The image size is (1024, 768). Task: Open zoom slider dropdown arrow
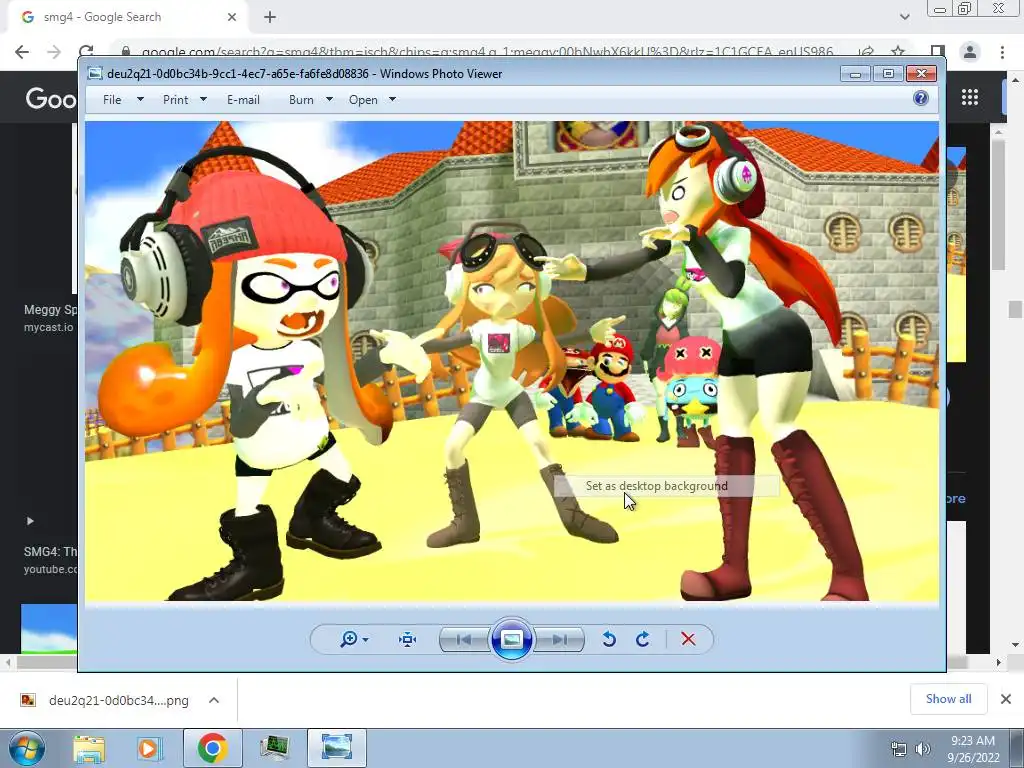(365, 639)
